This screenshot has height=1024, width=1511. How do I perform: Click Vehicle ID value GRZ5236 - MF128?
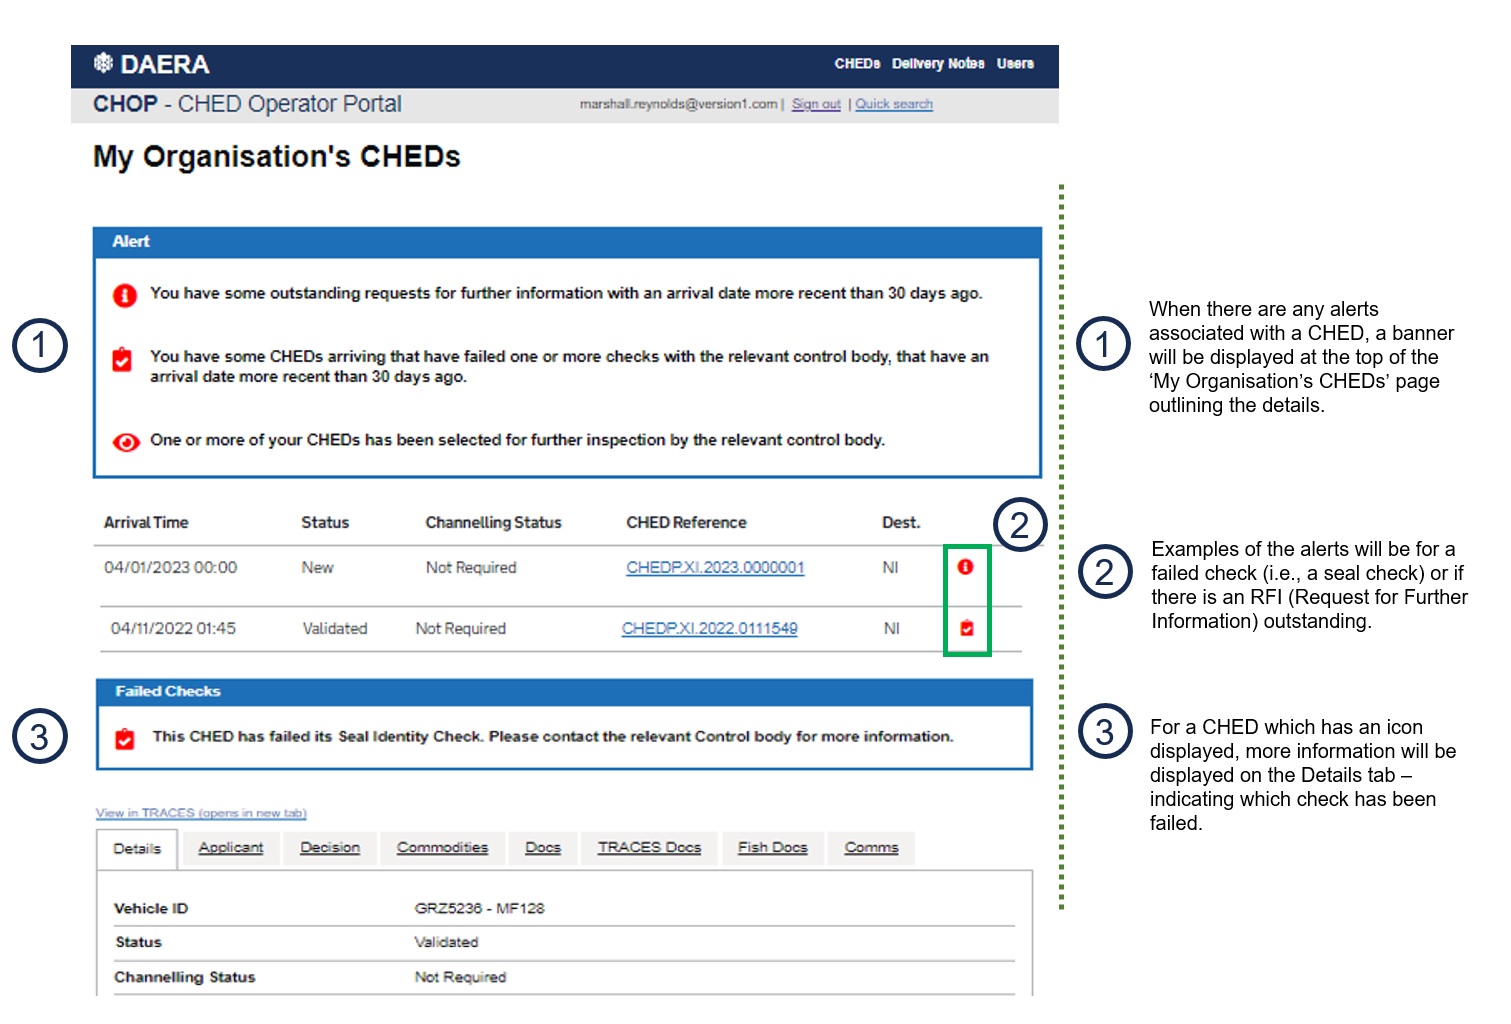coord(480,909)
